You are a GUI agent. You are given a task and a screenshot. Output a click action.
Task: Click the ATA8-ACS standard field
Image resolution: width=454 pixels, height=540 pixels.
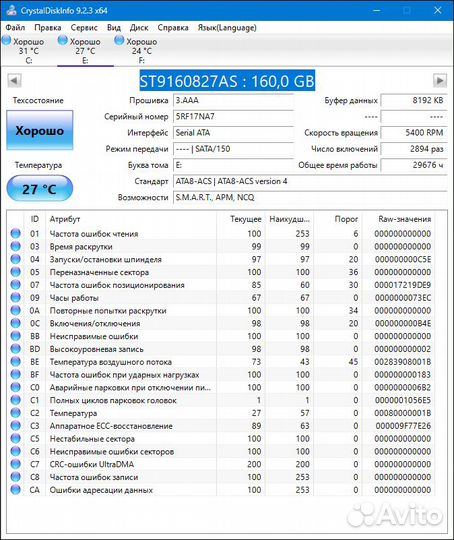pyautogui.click(x=310, y=181)
